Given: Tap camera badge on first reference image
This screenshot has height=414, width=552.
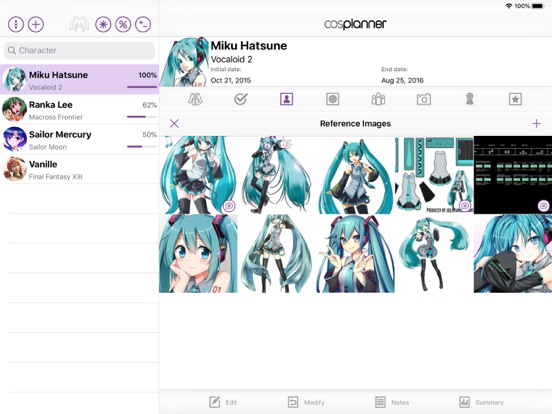Looking at the screenshot, I should [229, 206].
